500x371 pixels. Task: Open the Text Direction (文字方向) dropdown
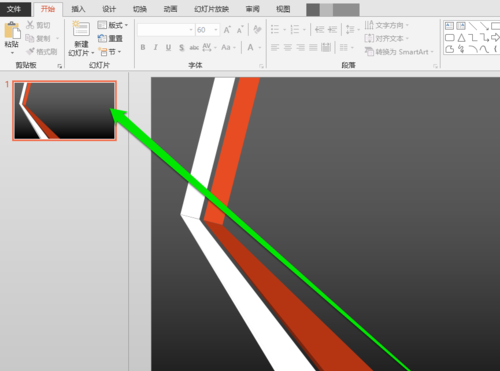[386, 25]
